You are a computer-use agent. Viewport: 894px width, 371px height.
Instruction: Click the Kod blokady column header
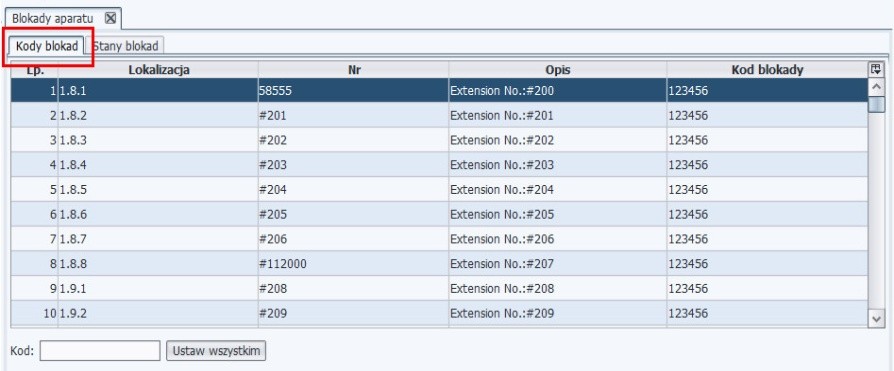tap(767, 70)
